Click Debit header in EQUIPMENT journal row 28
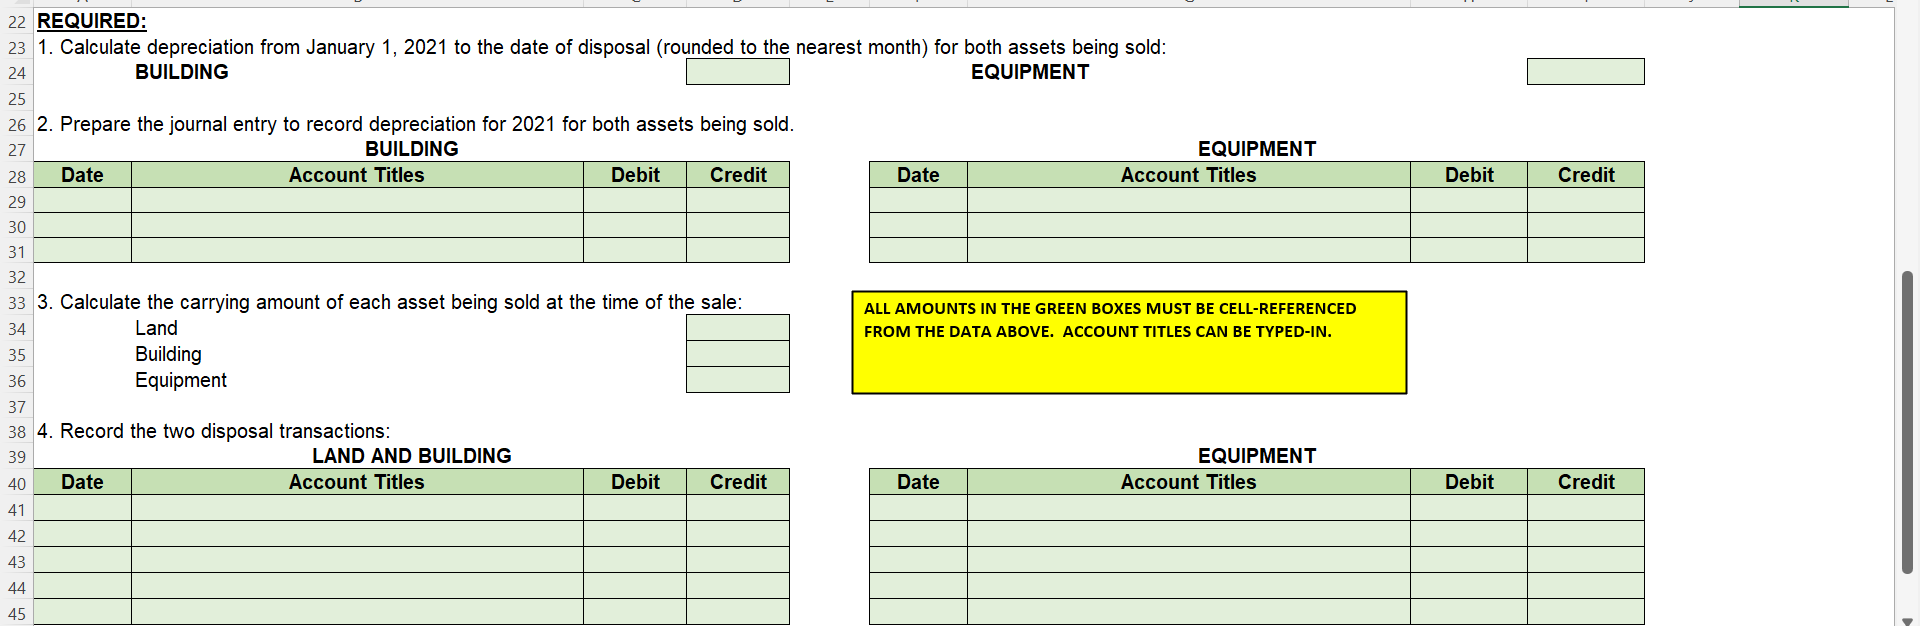Viewport: 1920px width, 626px height. 1469,175
